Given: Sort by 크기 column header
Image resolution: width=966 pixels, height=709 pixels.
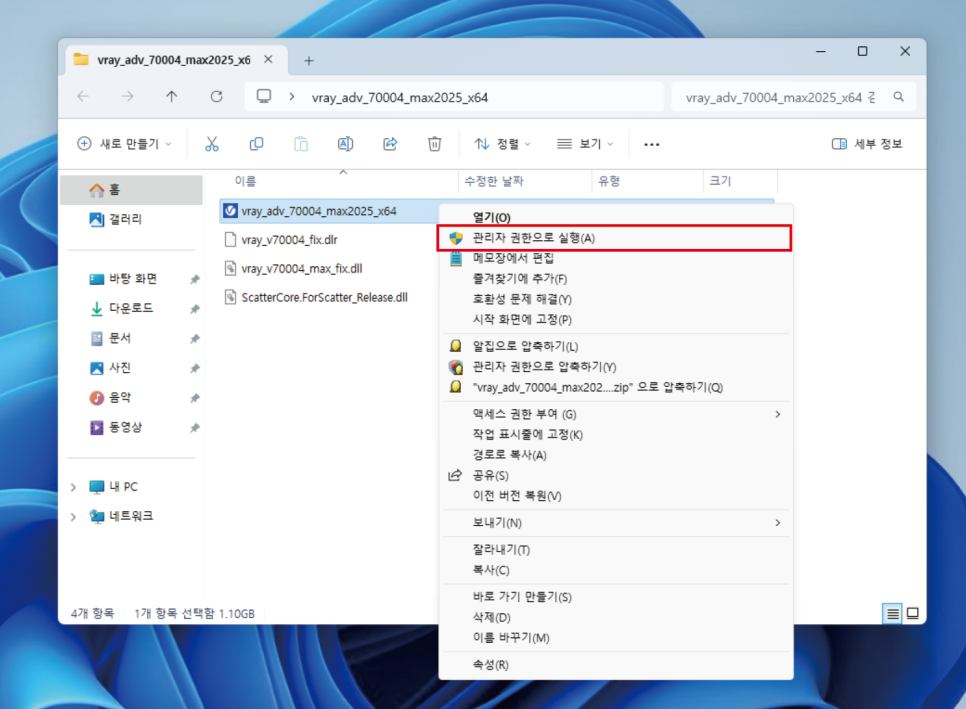Looking at the screenshot, I should pos(740,180).
